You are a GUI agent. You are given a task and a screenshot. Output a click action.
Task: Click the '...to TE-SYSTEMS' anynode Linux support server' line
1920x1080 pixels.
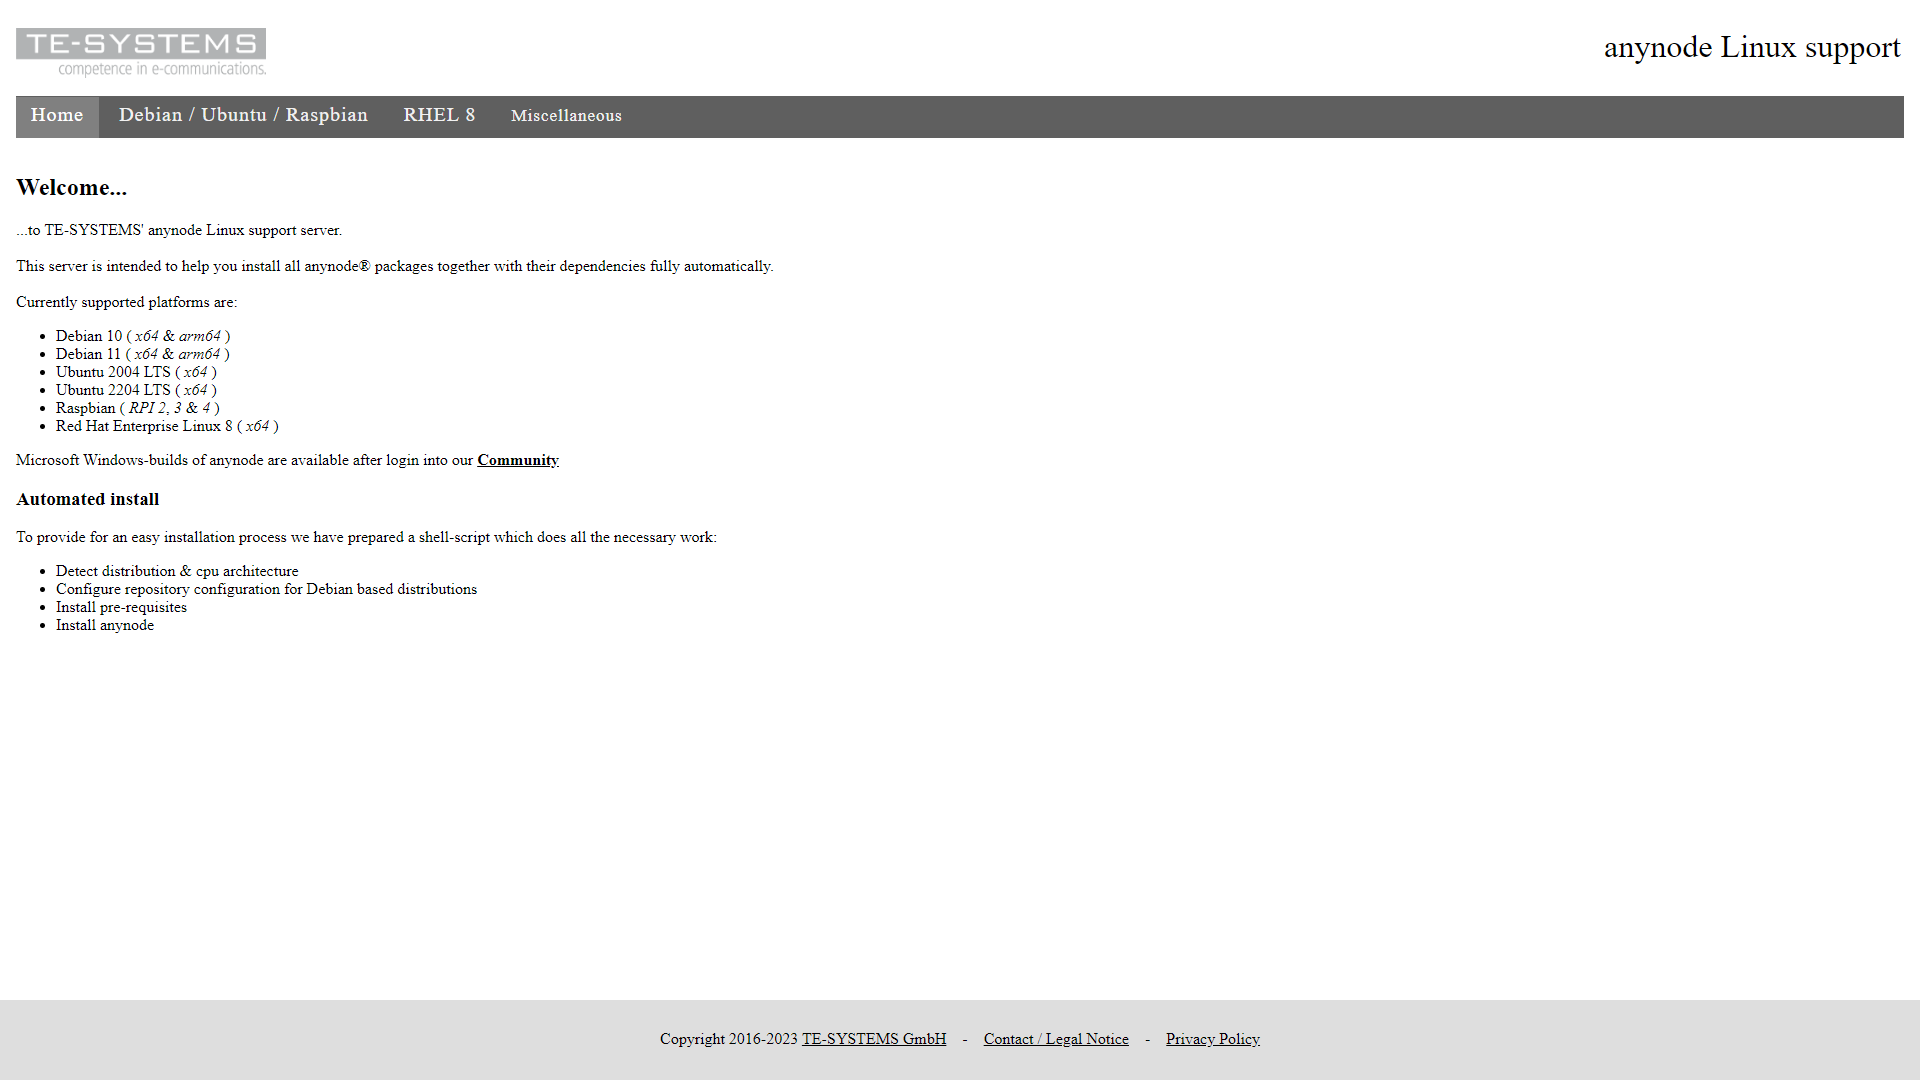tap(179, 230)
